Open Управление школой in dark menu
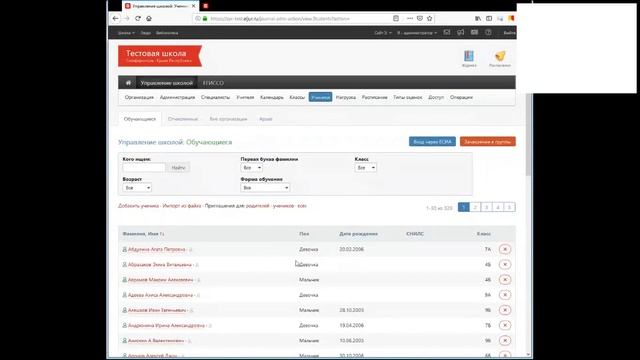The image size is (640, 360). point(167,82)
